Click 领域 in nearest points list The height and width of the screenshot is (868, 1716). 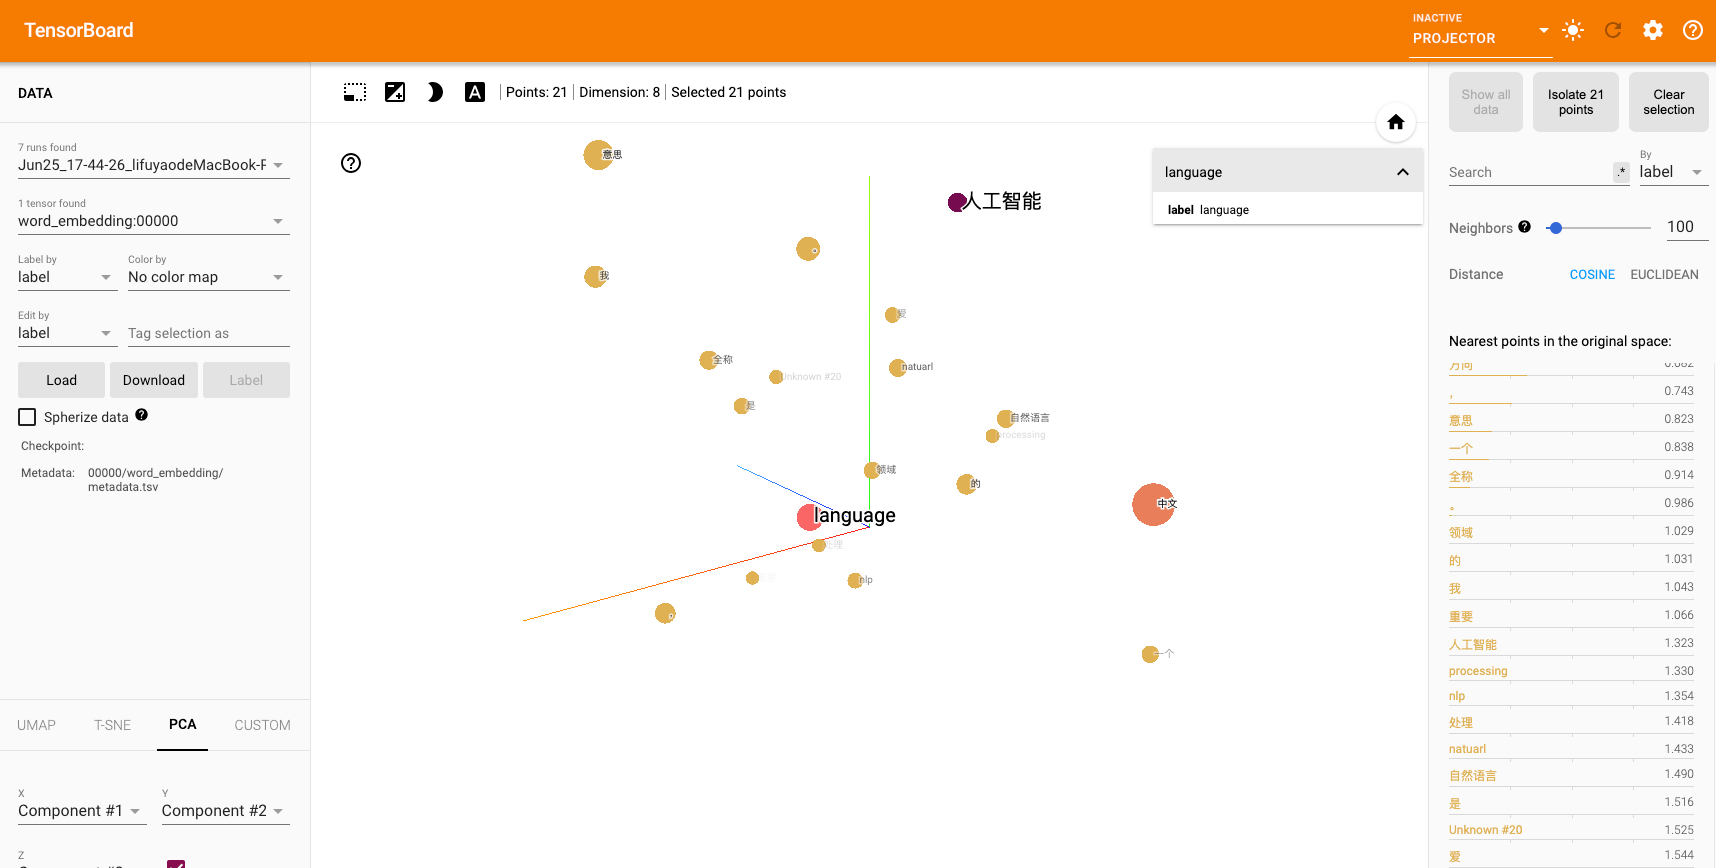(x=1461, y=533)
